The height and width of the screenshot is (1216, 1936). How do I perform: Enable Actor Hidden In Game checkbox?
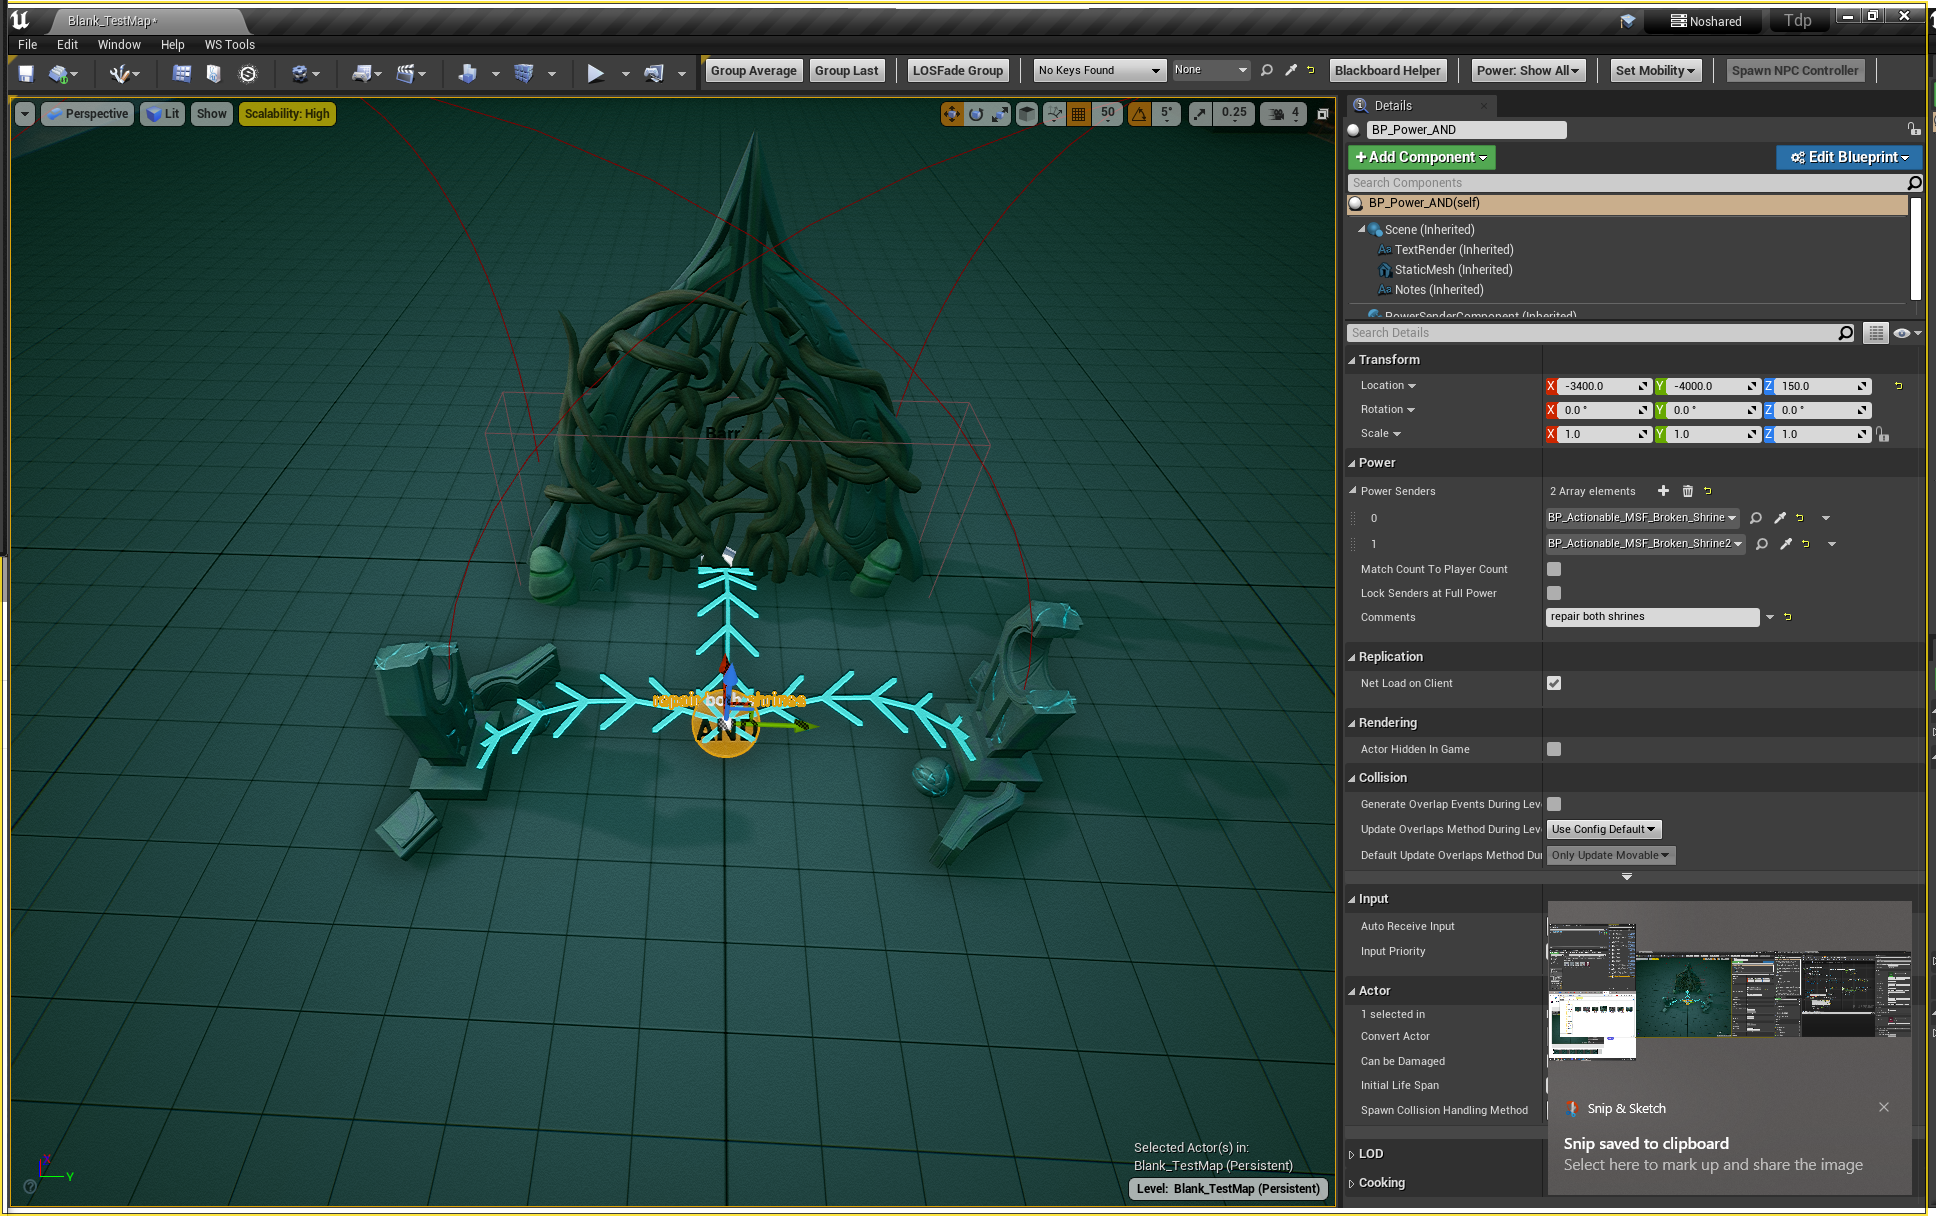[1553, 749]
